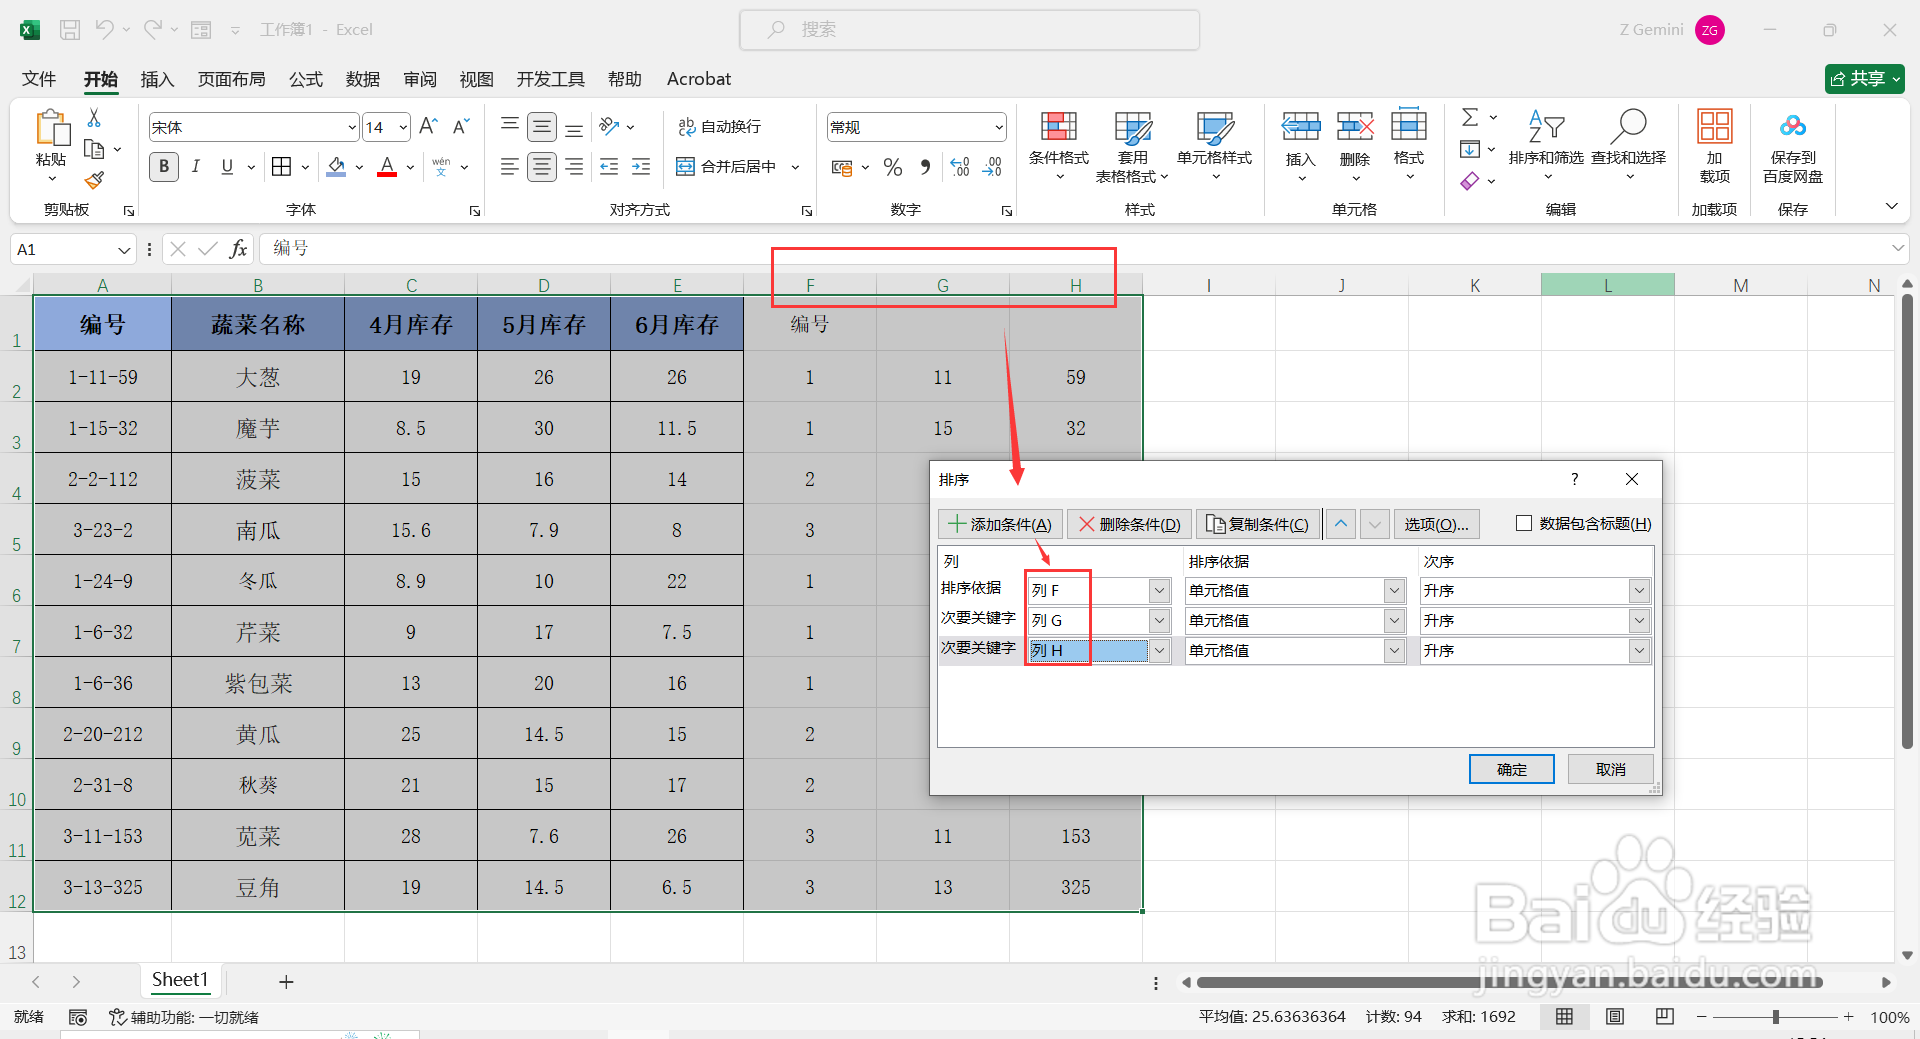Toggle Italic formatting button

click(196, 167)
